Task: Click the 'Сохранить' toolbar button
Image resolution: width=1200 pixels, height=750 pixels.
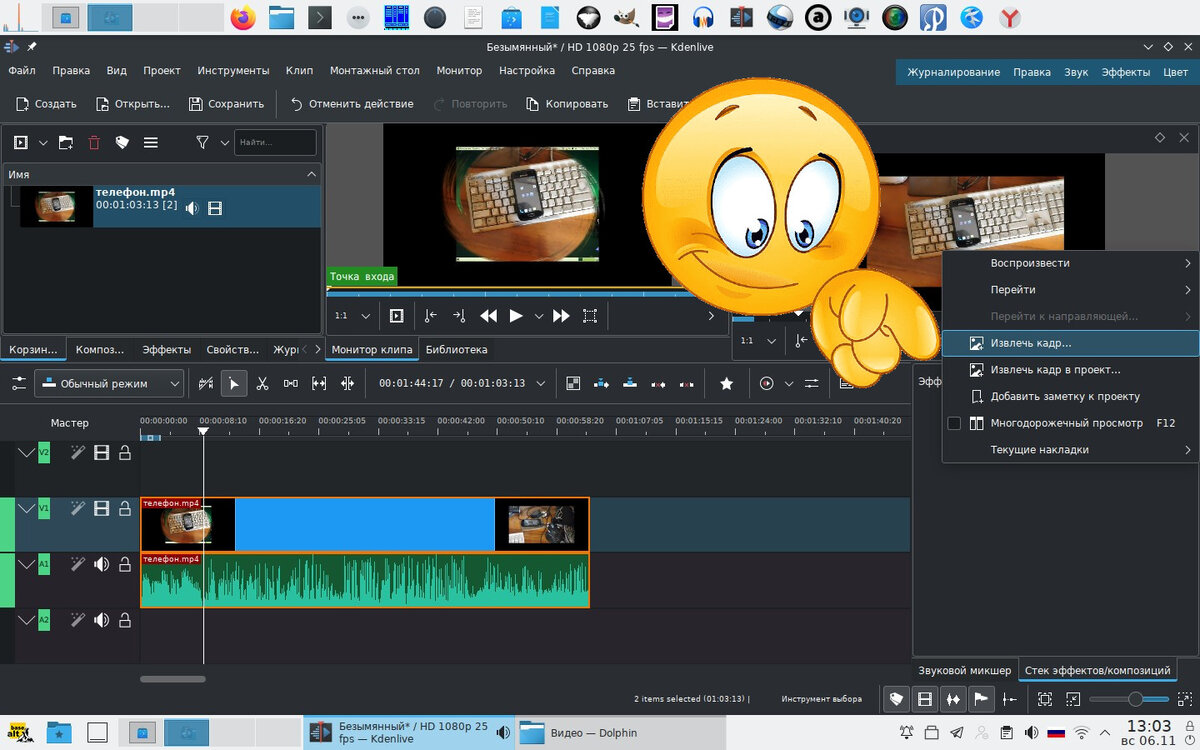Action: point(227,104)
